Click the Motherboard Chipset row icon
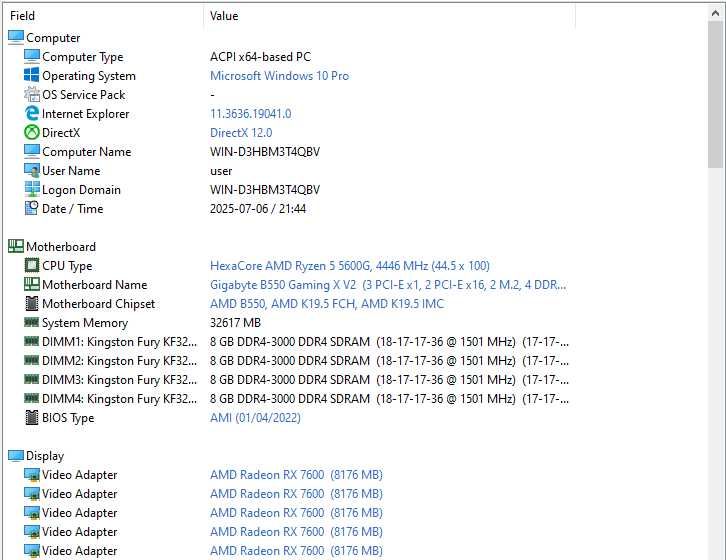Screen dimensions: 726x560 click(31, 303)
